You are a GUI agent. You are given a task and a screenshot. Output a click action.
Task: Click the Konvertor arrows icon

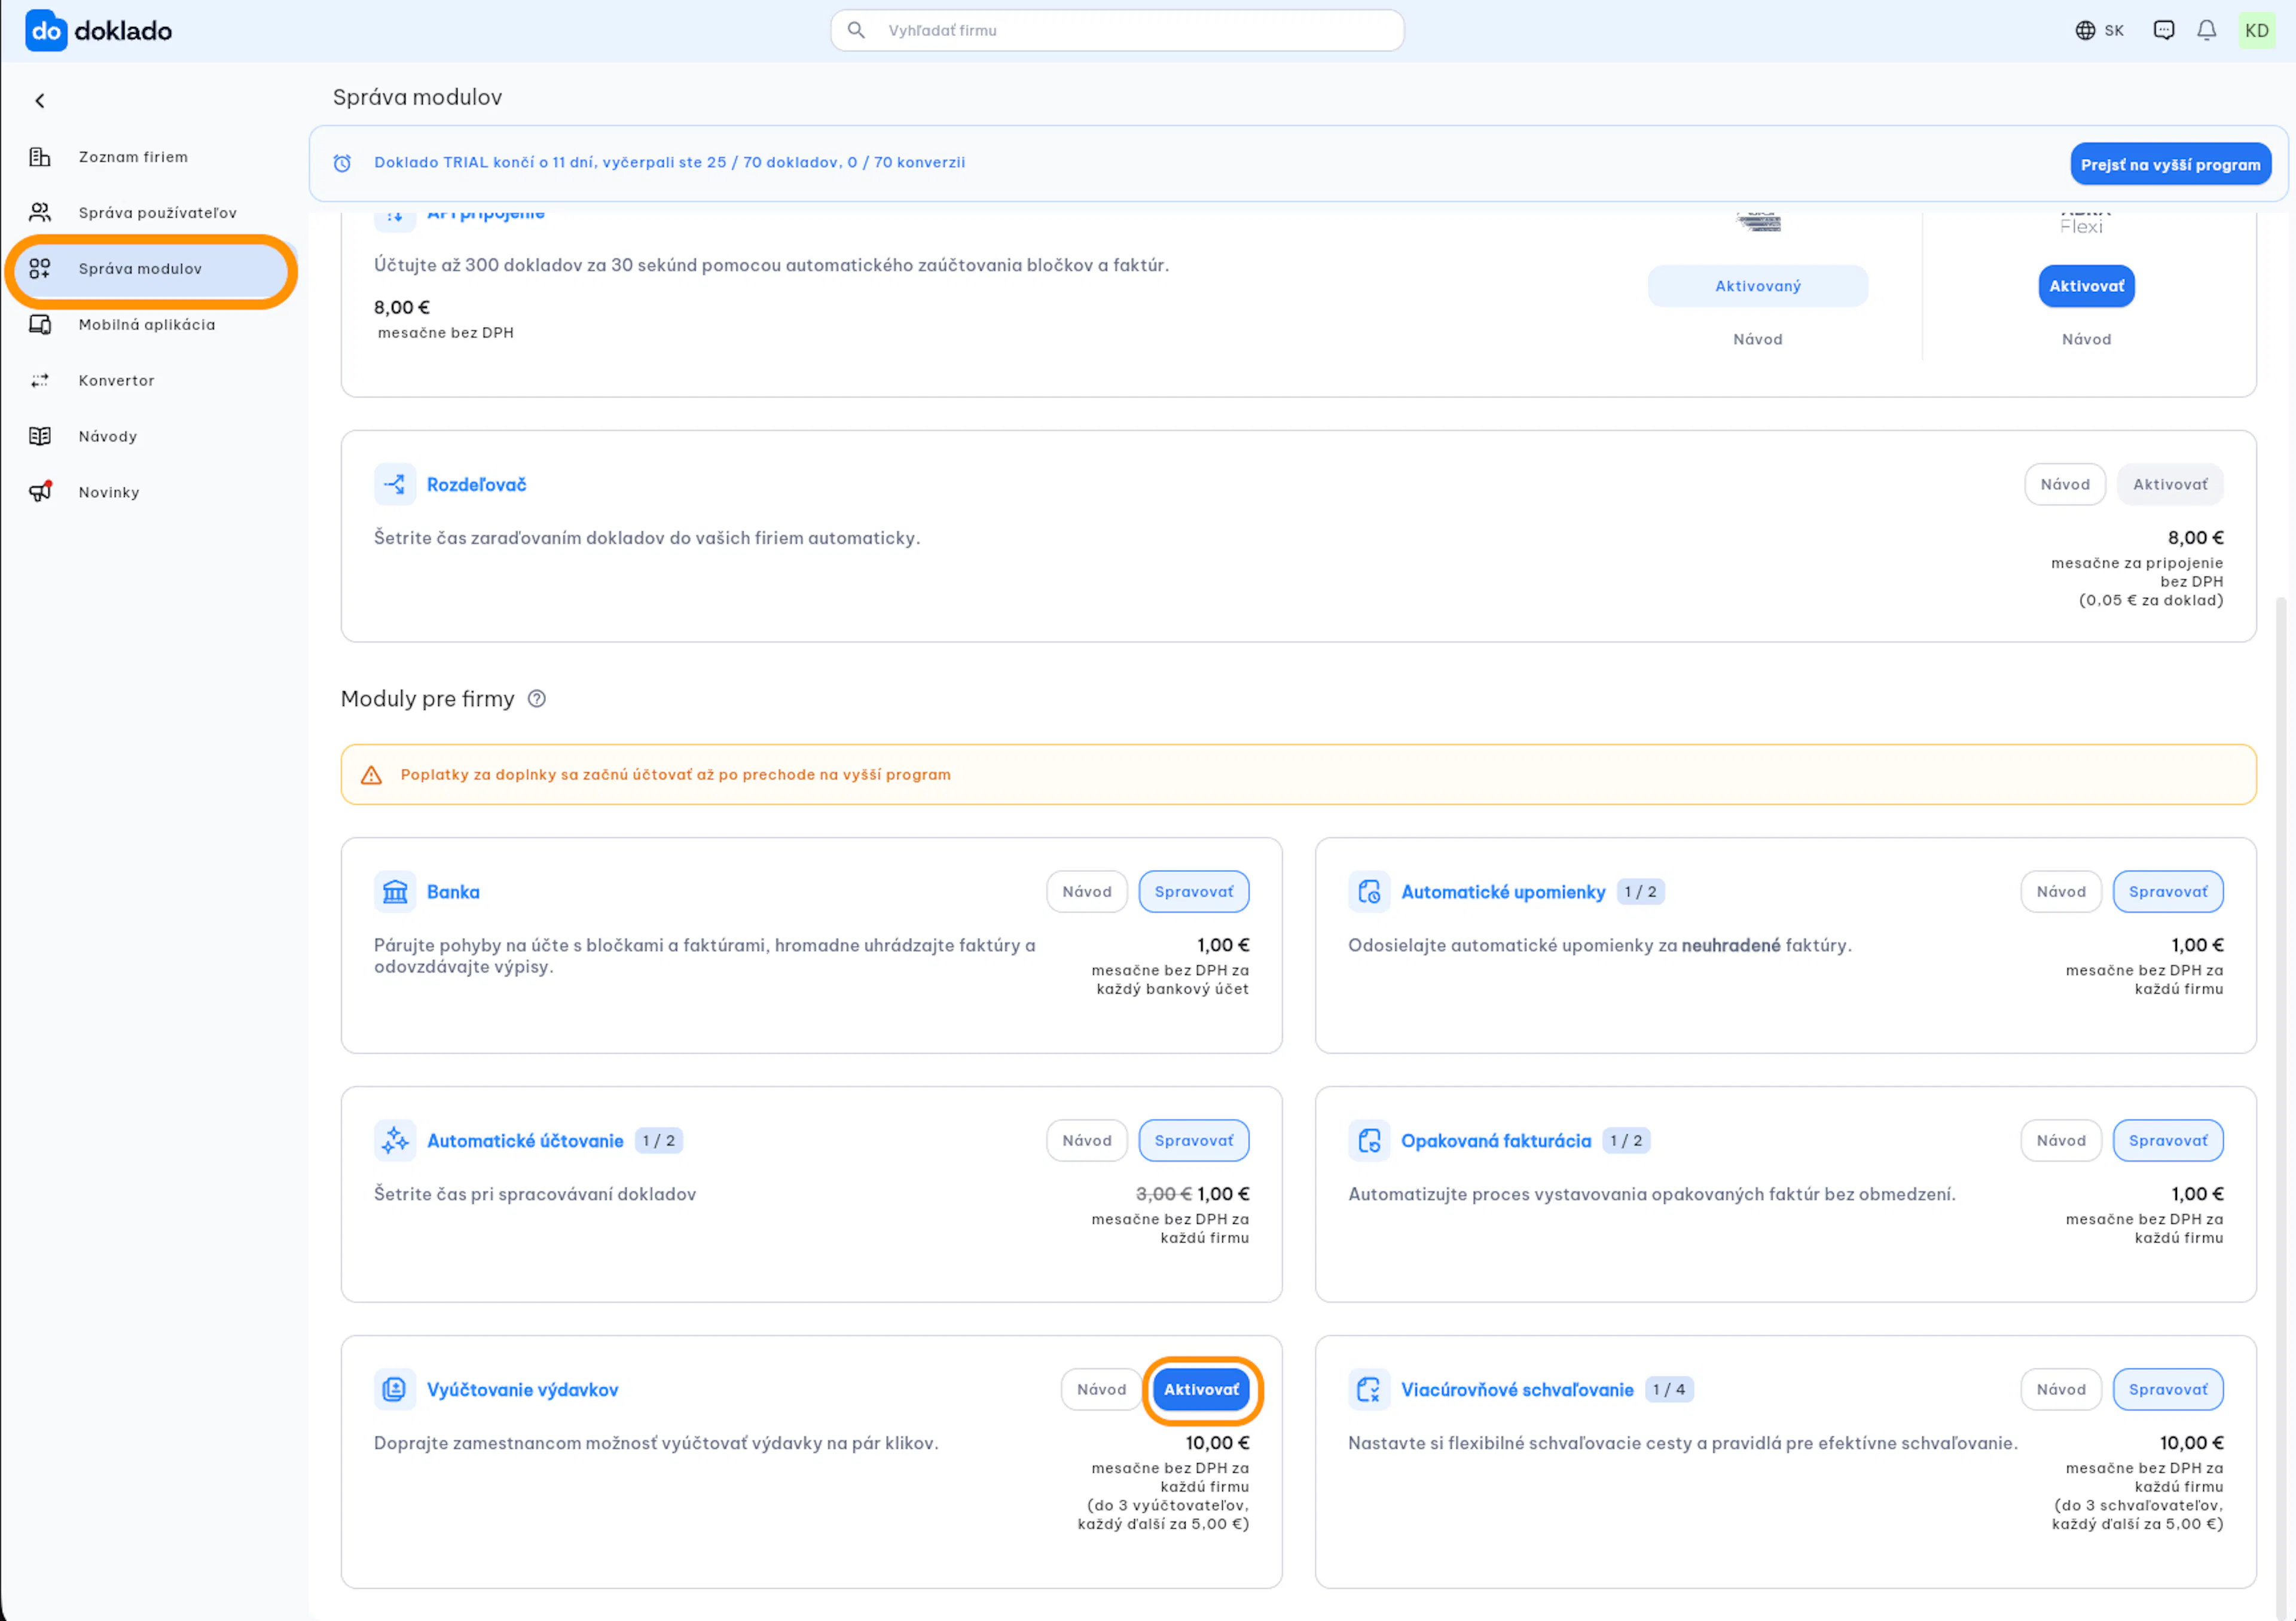click(x=40, y=381)
